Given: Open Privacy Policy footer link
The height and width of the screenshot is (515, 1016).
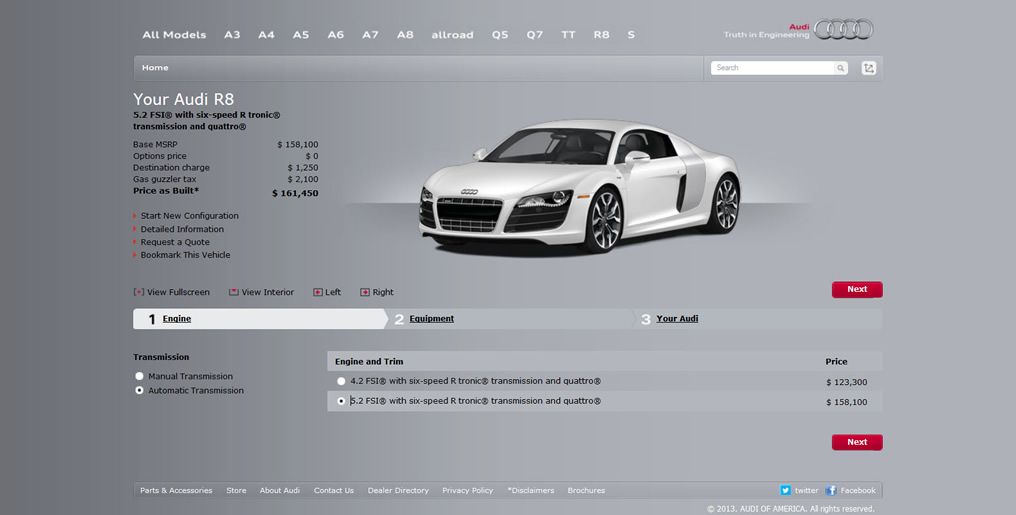Looking at the screenshot, I should pyautogui.click(x=468, y=490).
